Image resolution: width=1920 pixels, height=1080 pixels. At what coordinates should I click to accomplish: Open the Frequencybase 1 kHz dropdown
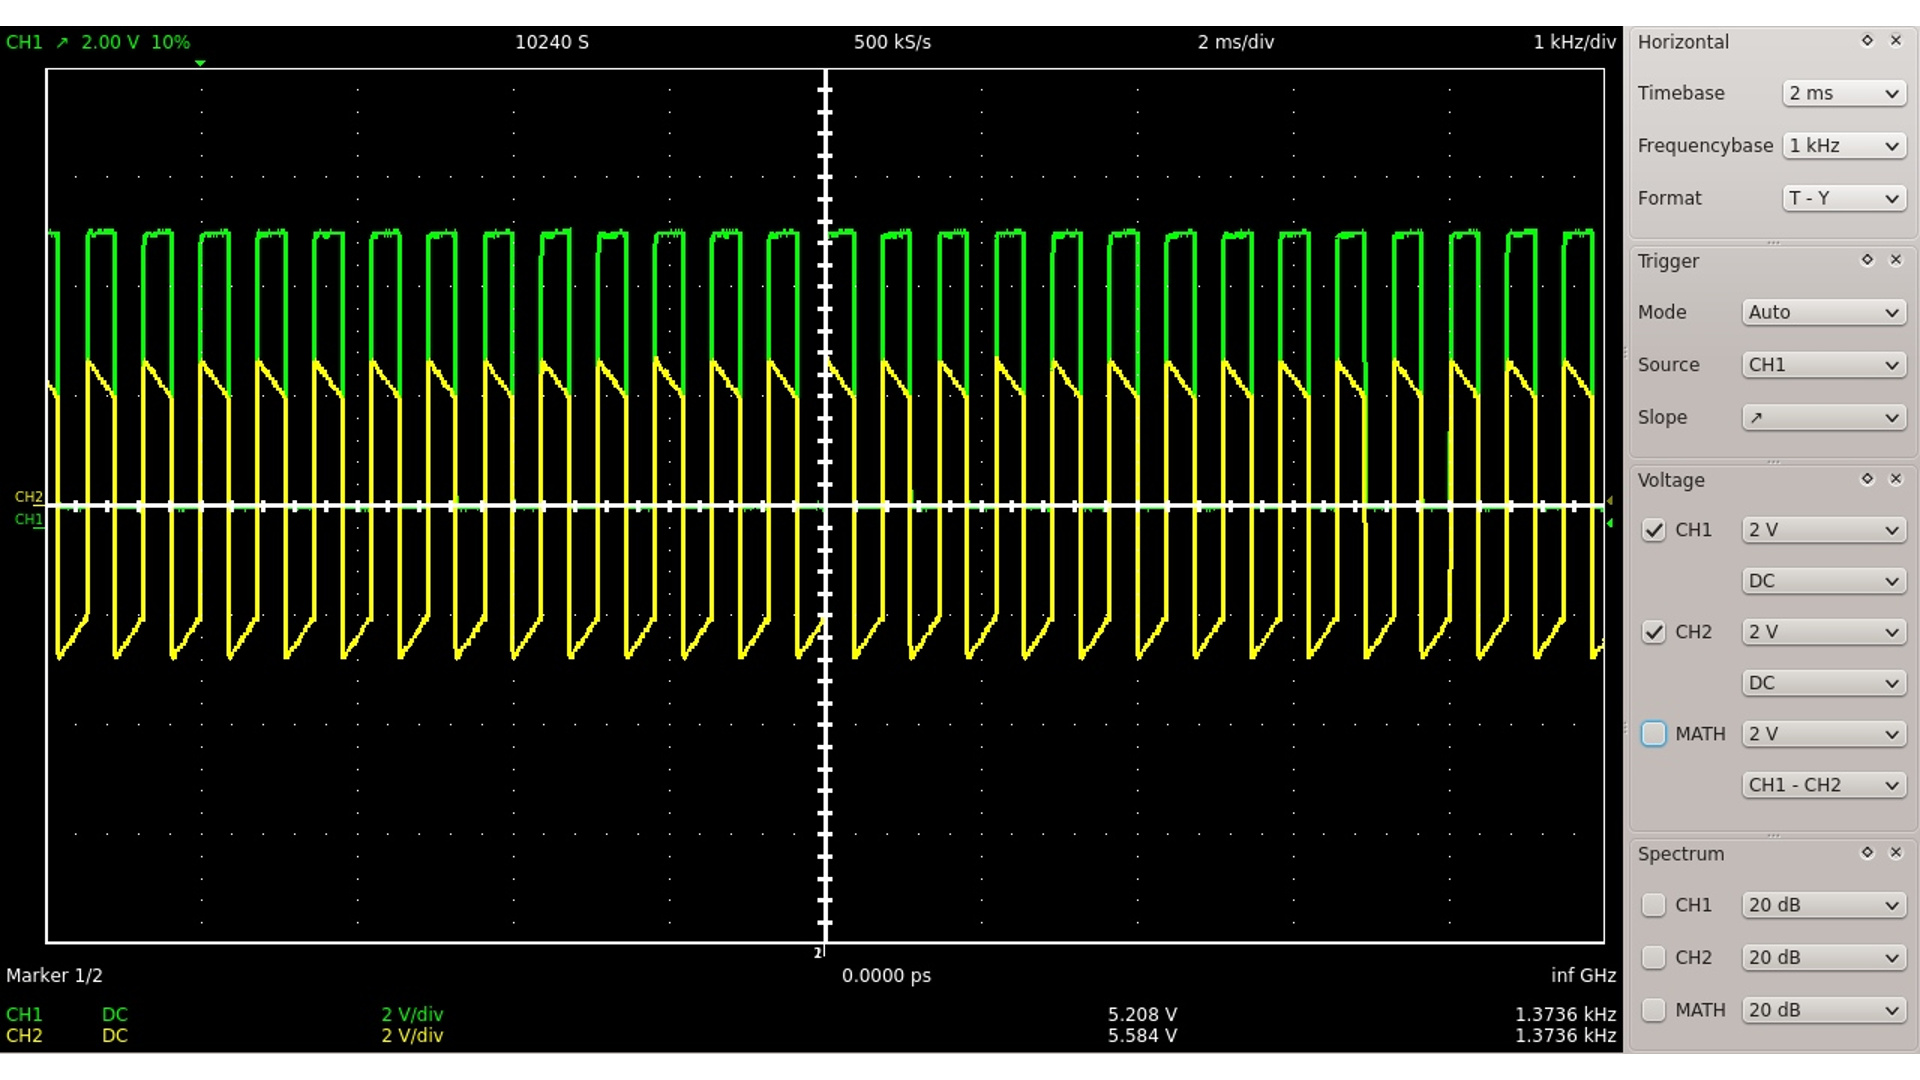[1844, 146]
